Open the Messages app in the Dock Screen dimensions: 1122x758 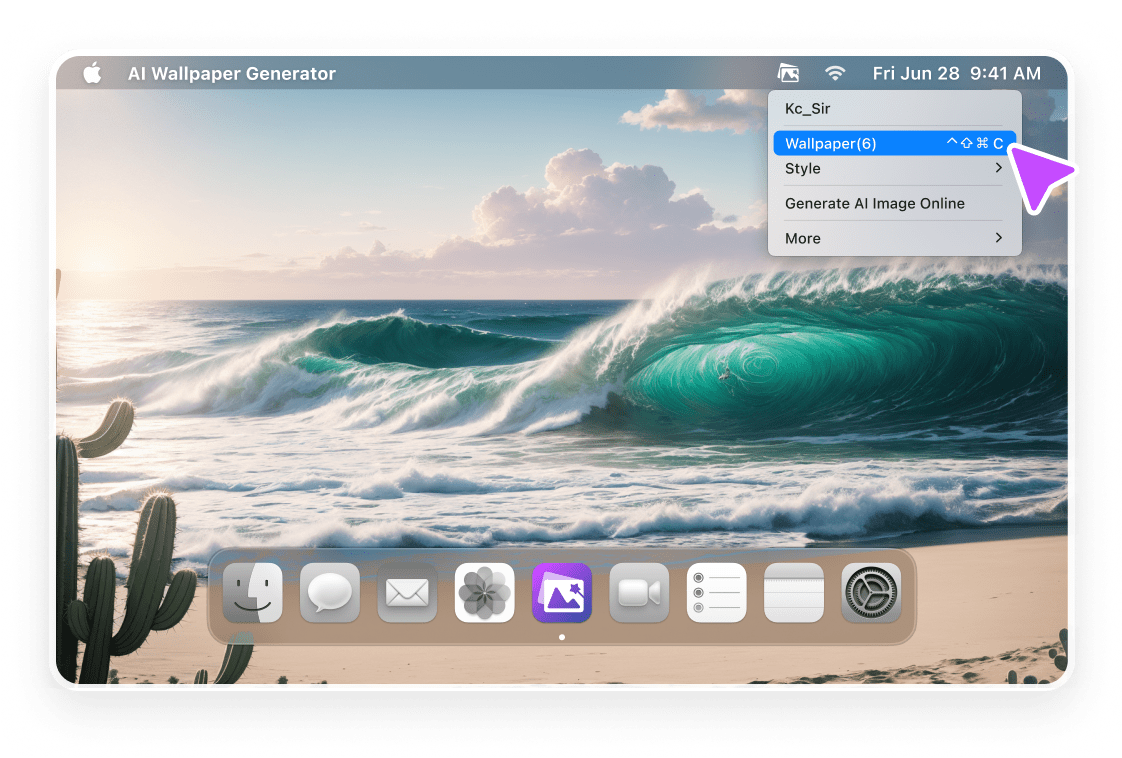(x=329, y=592)
